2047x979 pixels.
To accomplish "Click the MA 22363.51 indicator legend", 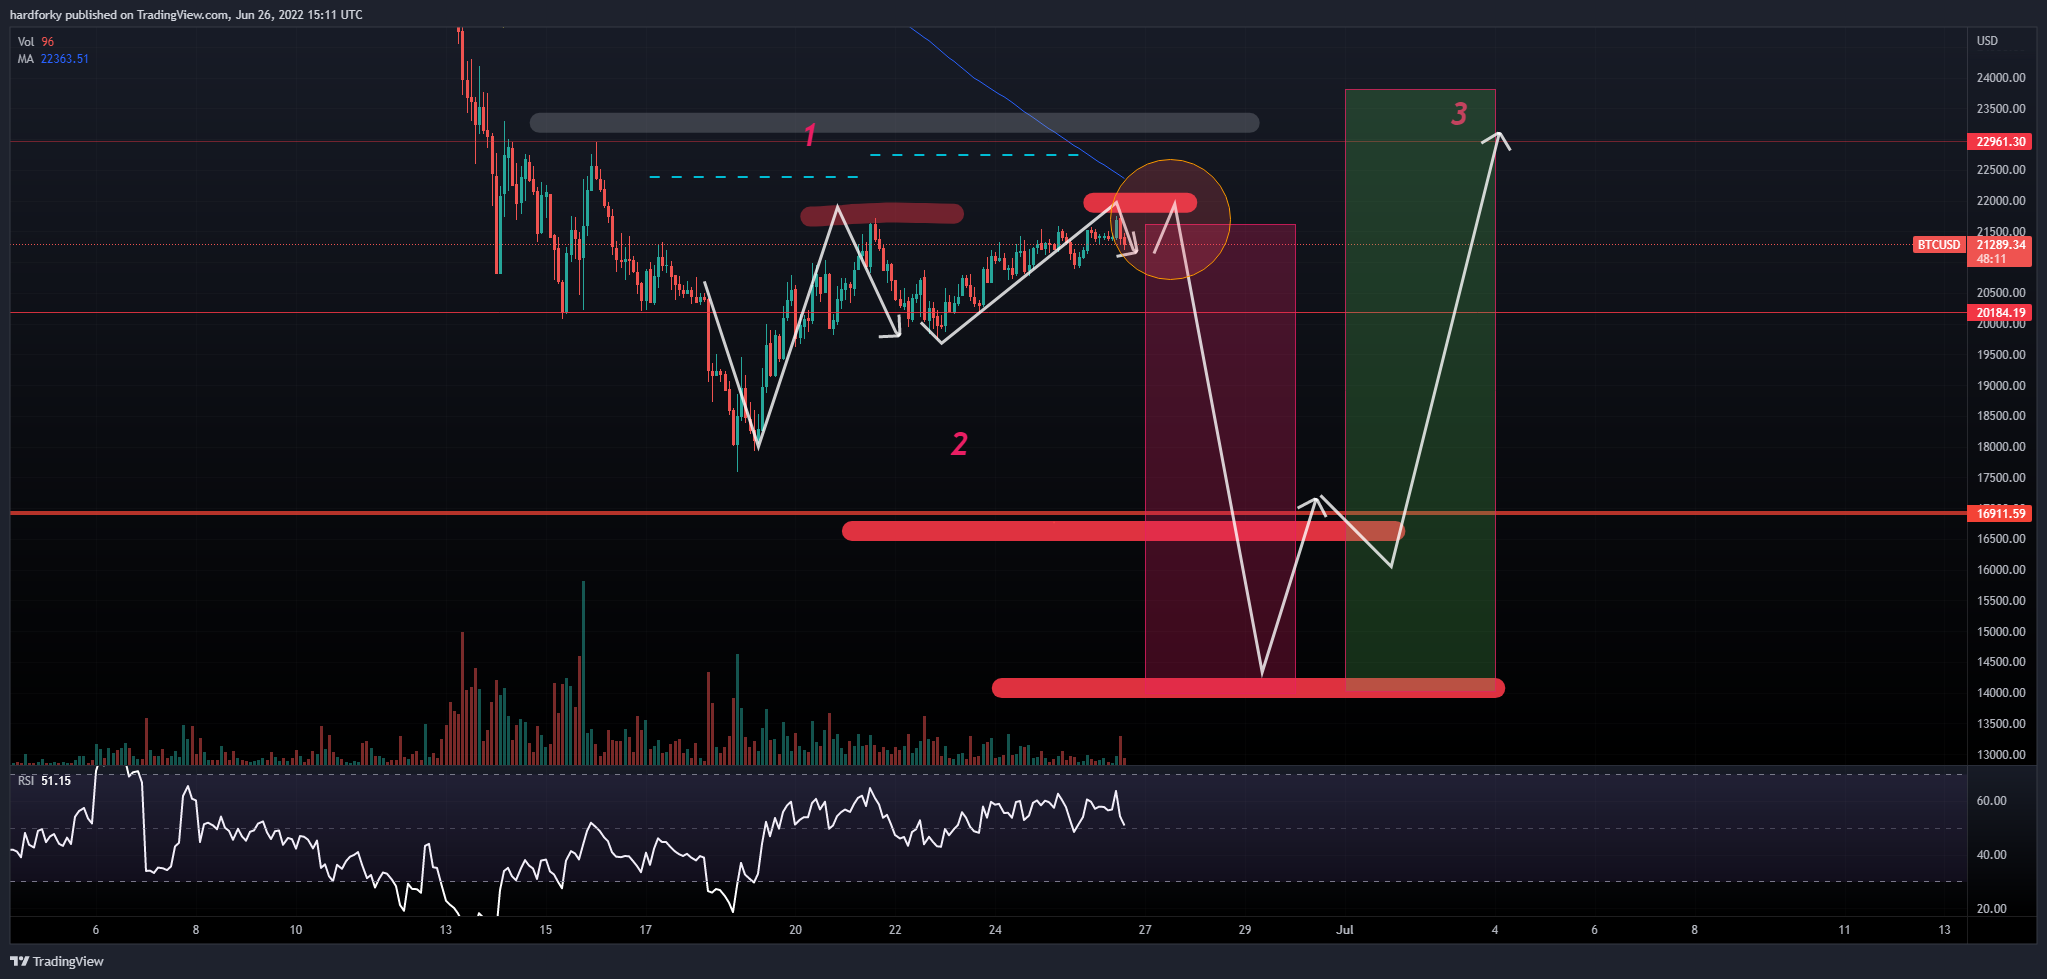I will point(53,59).
